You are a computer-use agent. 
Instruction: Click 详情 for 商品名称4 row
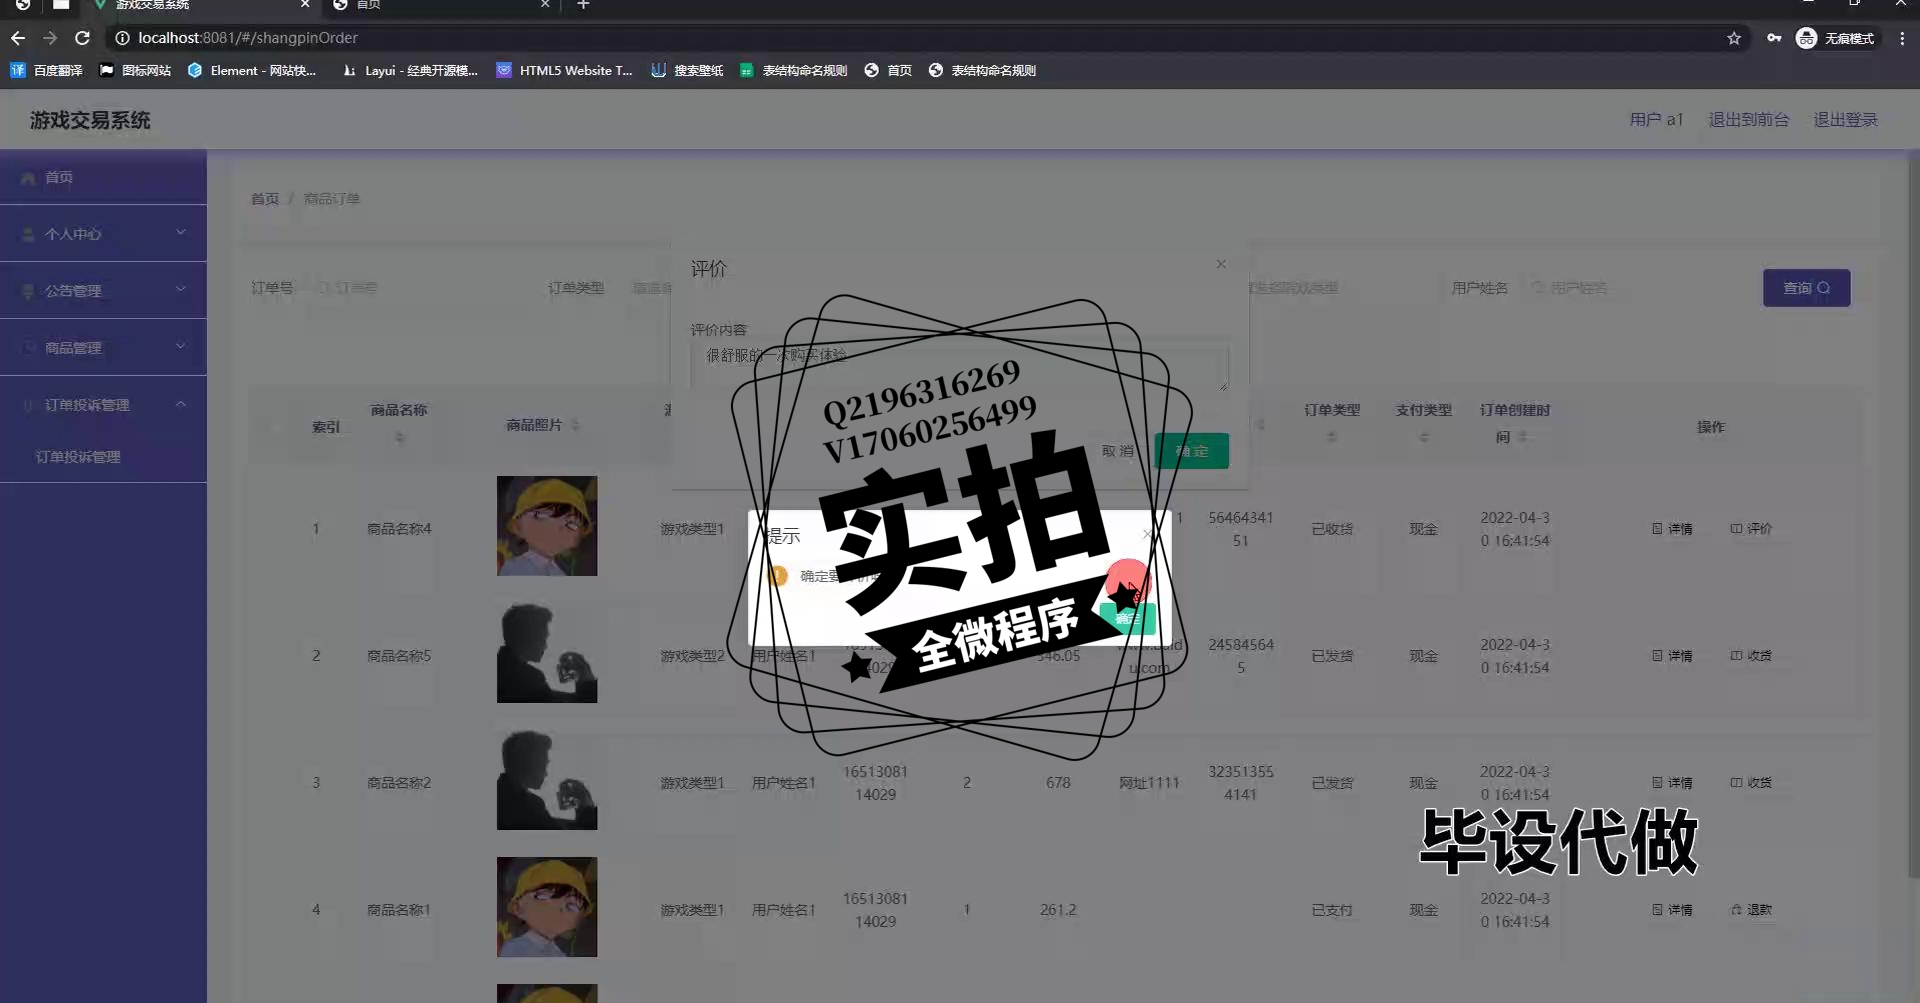coord(1672,529)
